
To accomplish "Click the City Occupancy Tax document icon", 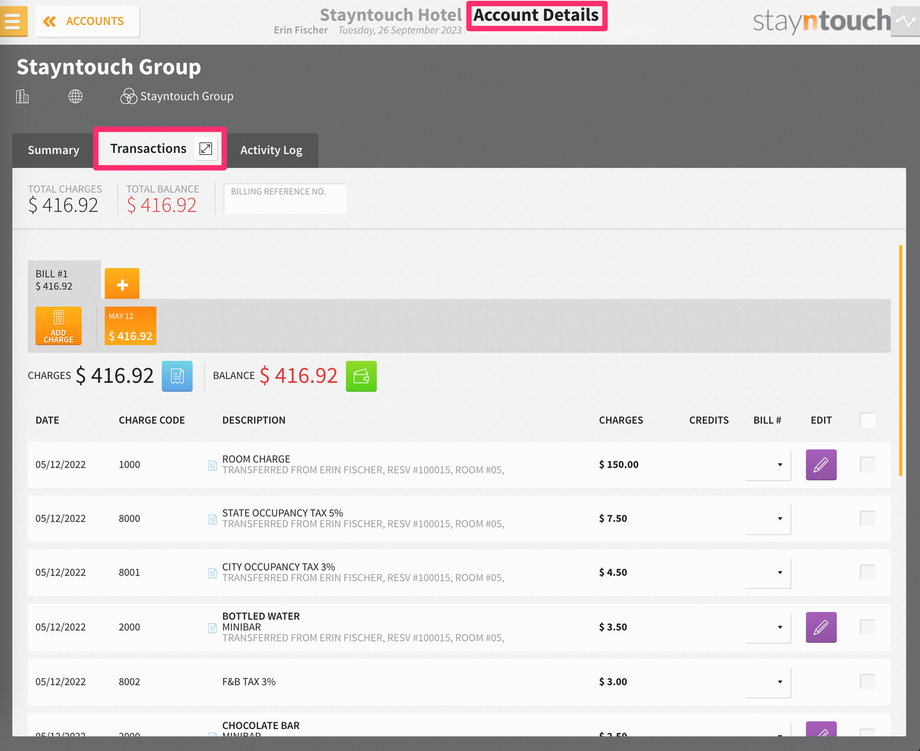I will point(212,574).
